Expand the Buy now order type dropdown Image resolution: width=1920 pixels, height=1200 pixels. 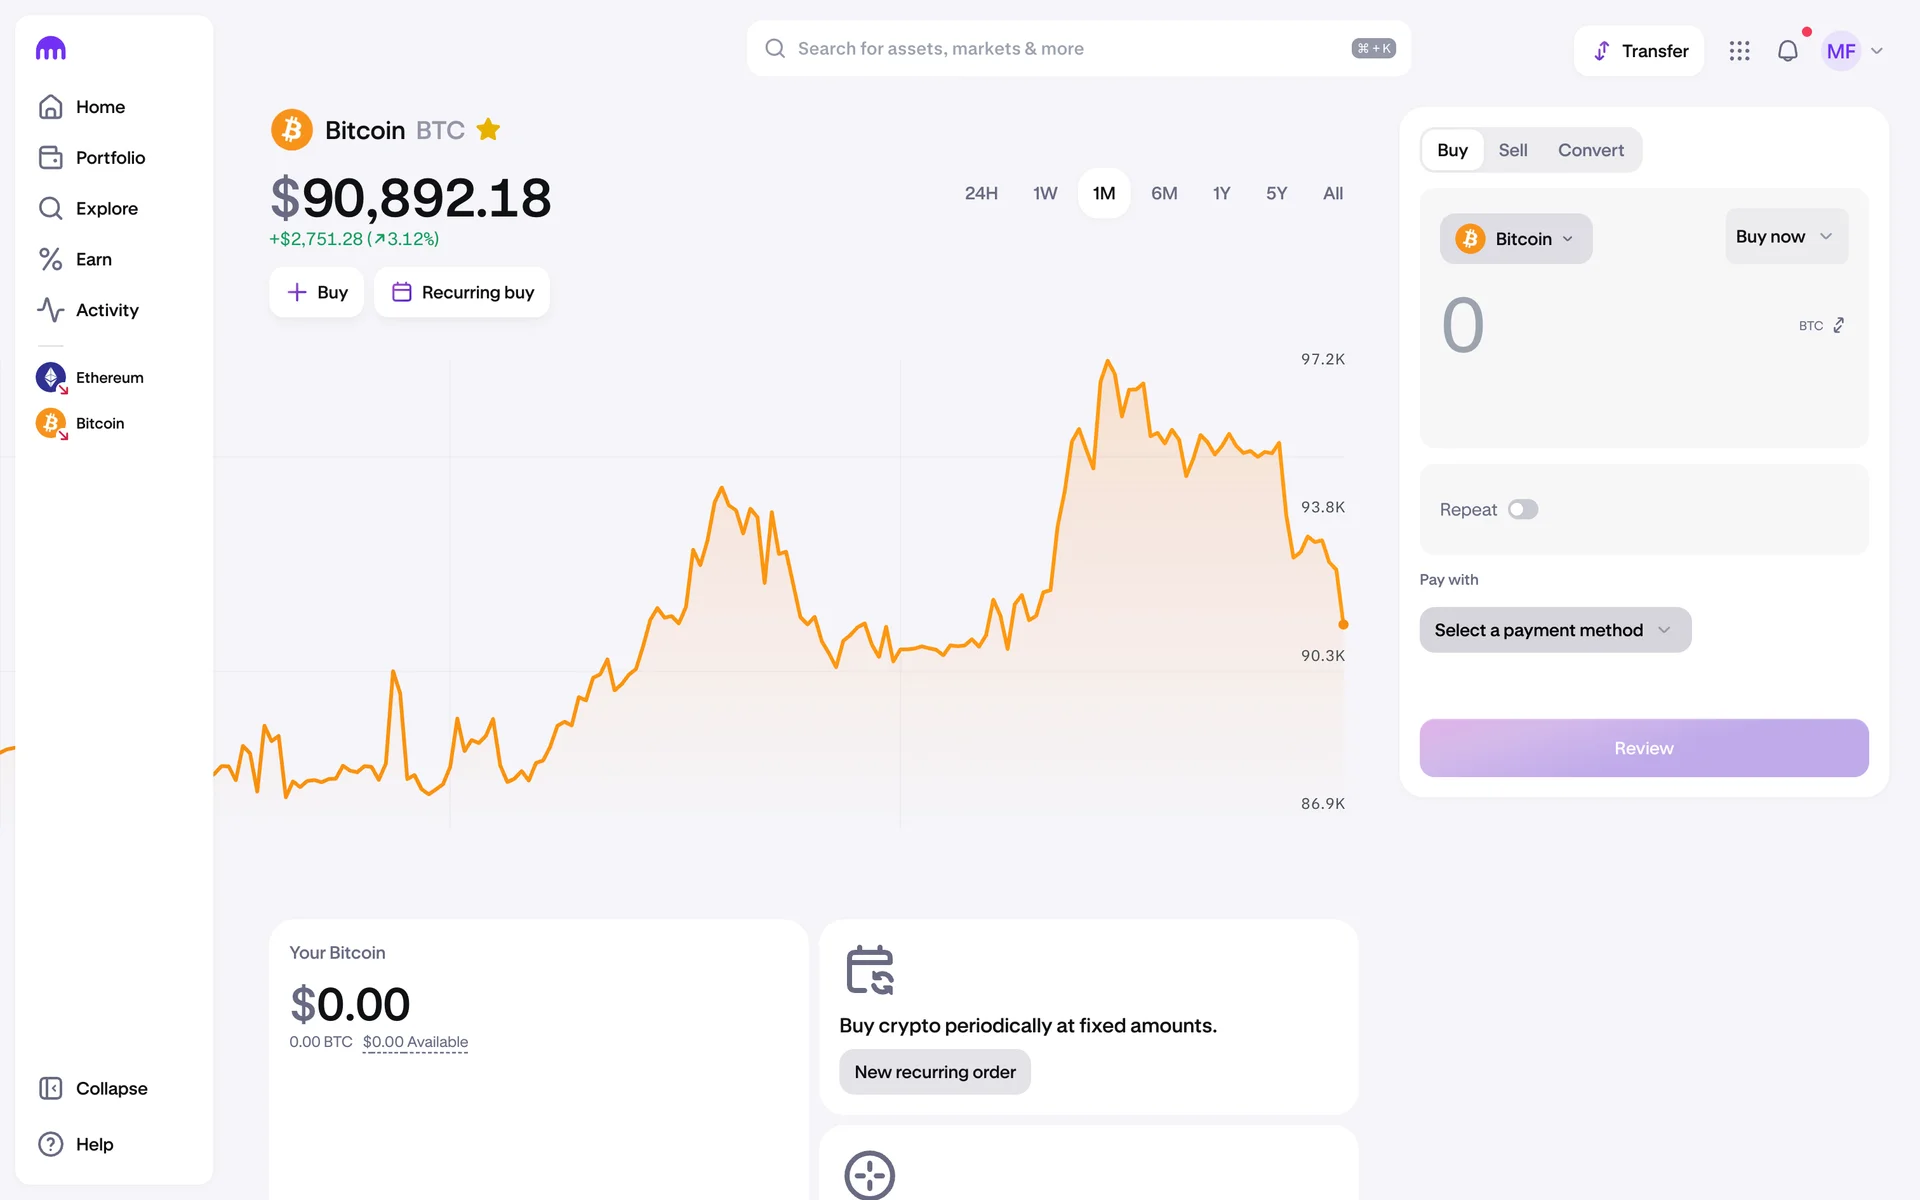point(1785,237)
